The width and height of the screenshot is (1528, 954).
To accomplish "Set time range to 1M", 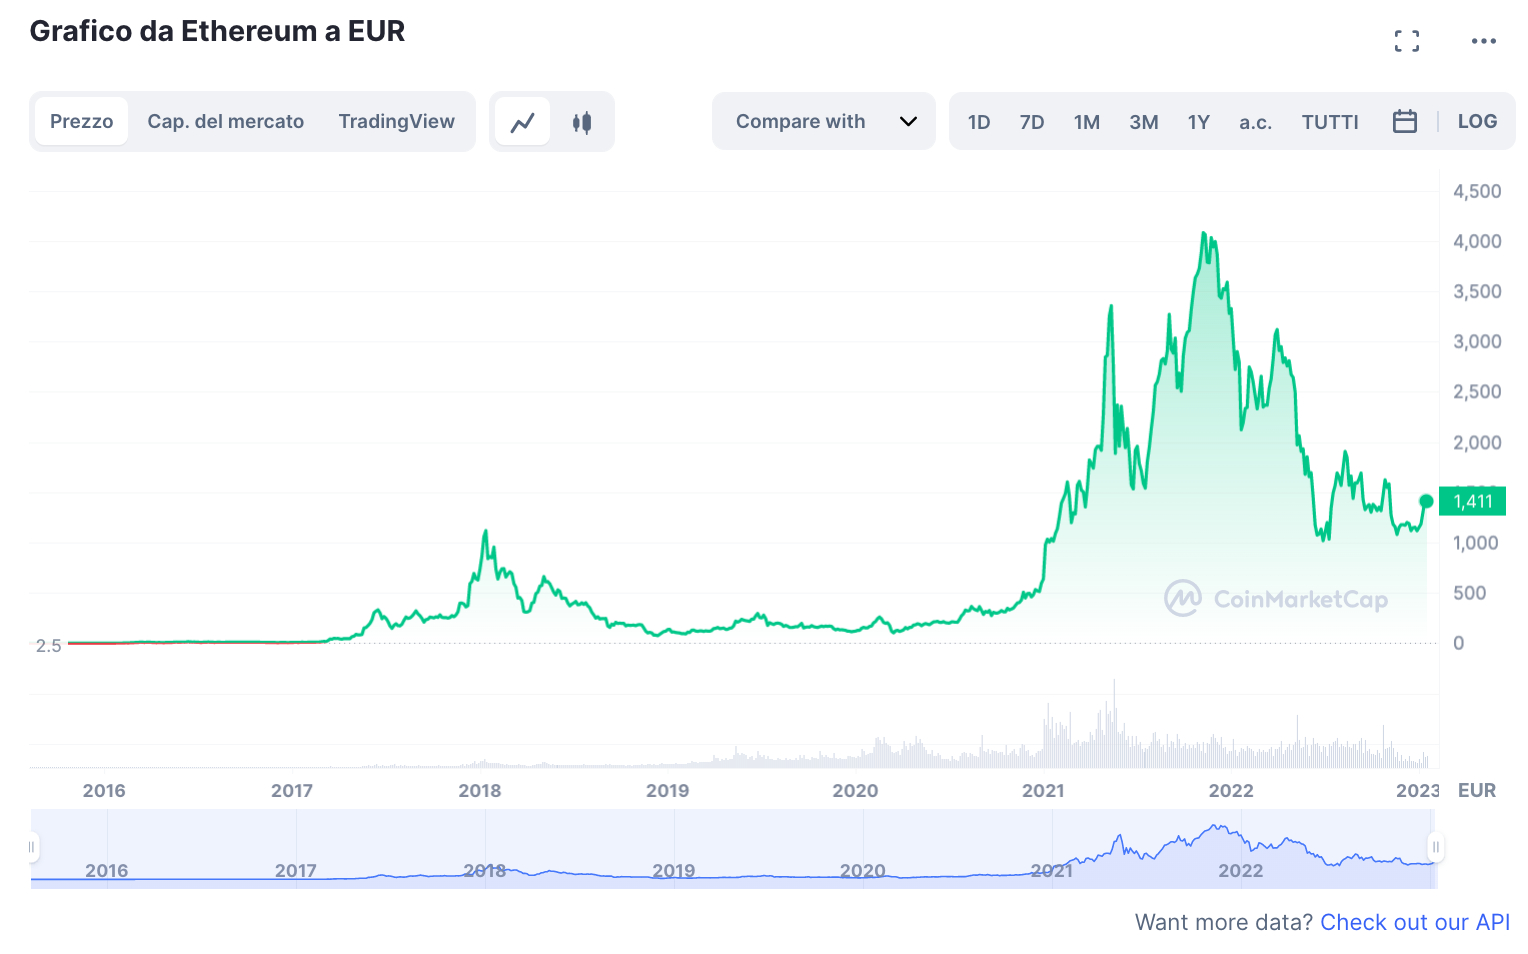I will (x=1087, y=122).
